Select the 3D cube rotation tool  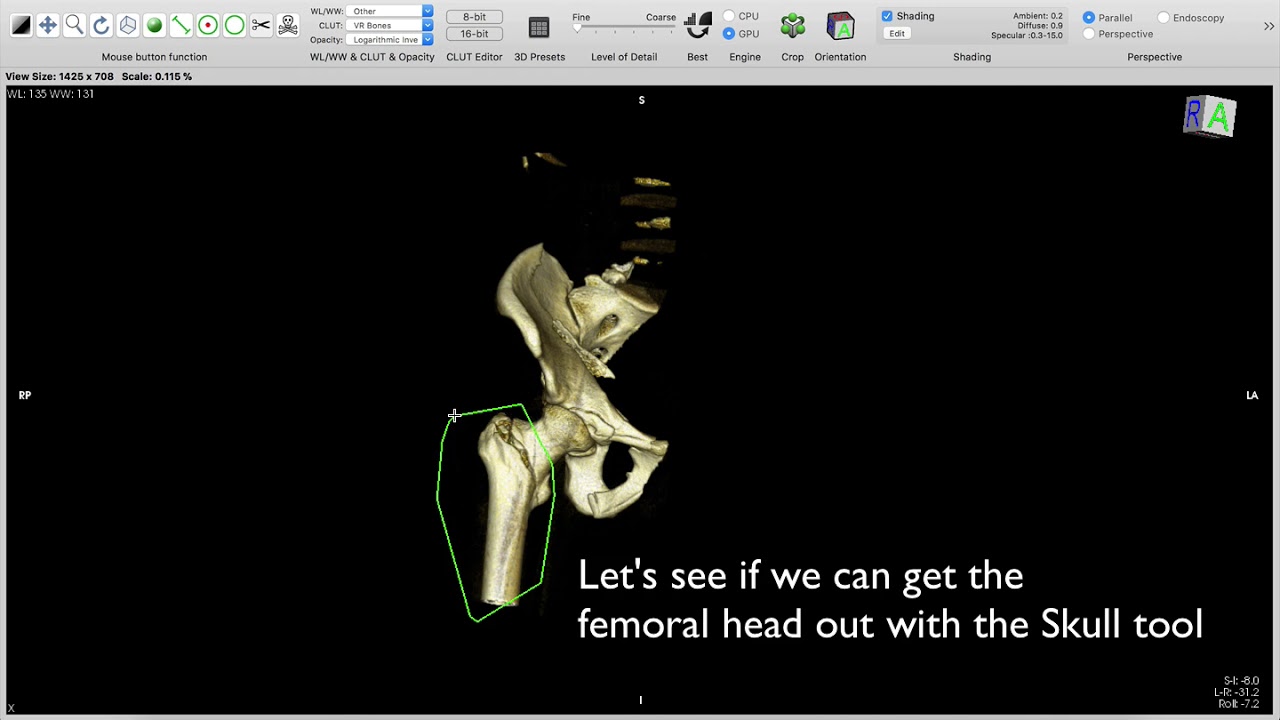coord(128,25)
